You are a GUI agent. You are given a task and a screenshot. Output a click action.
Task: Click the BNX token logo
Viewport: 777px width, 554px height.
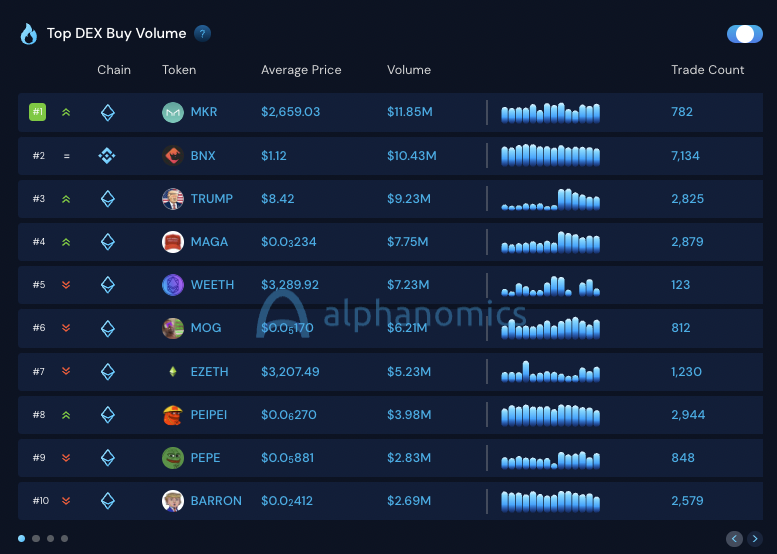pos(173,156)
